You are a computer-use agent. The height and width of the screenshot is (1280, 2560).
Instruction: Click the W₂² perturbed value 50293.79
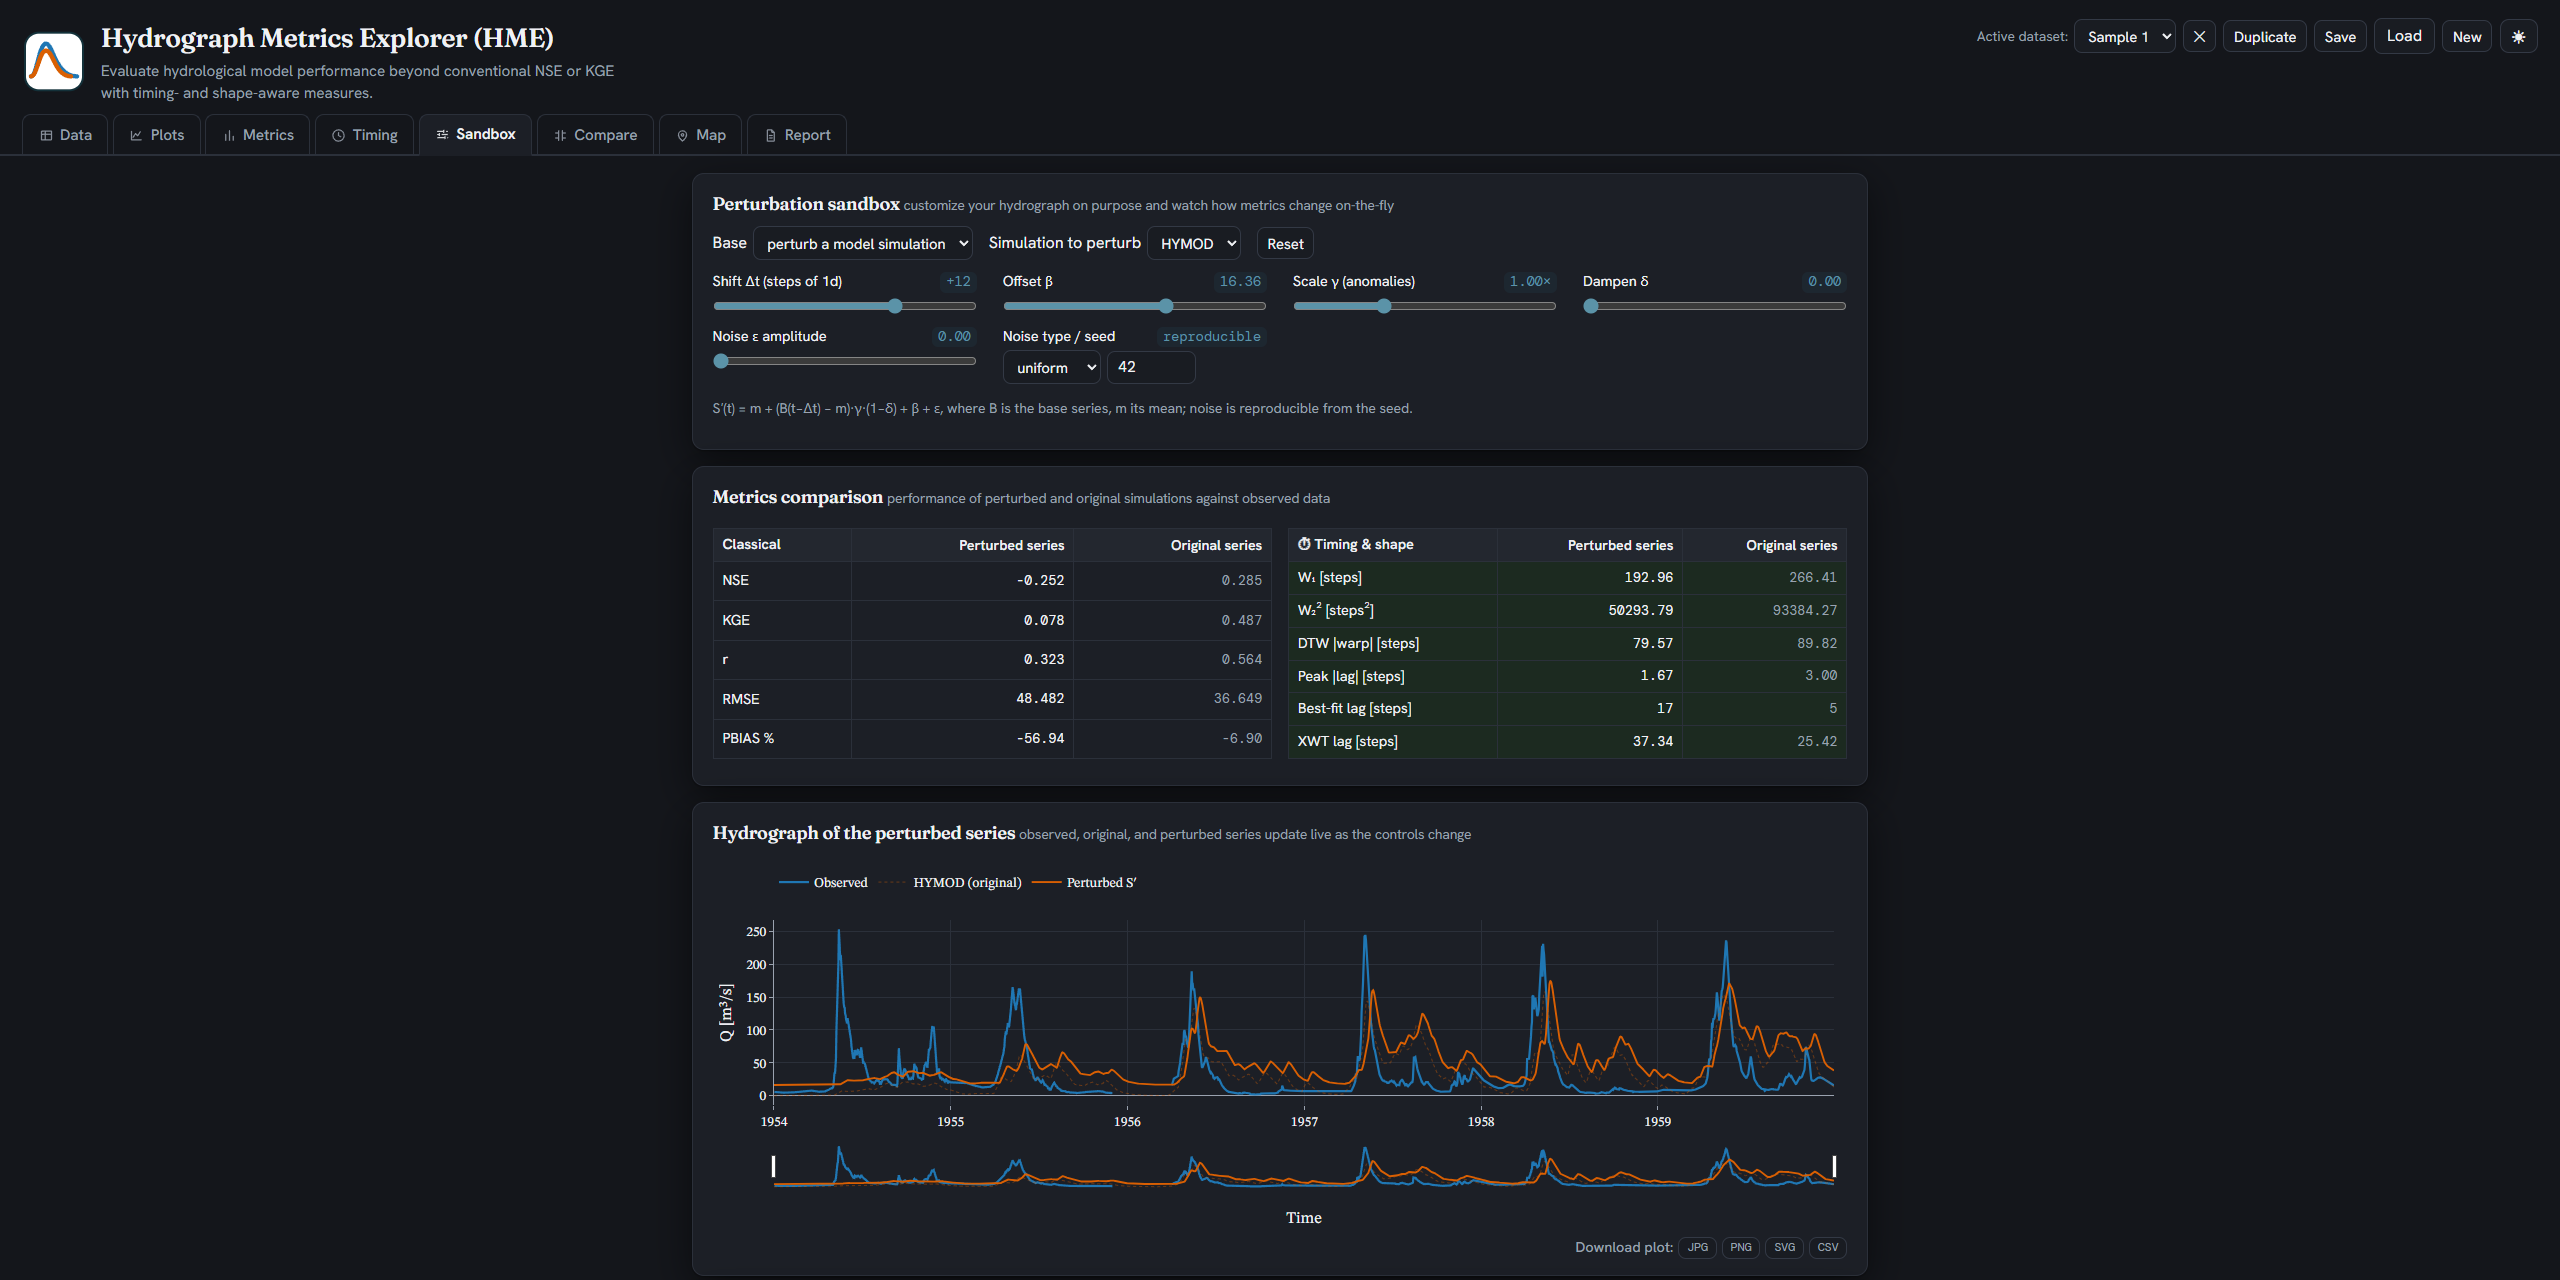1640,610
